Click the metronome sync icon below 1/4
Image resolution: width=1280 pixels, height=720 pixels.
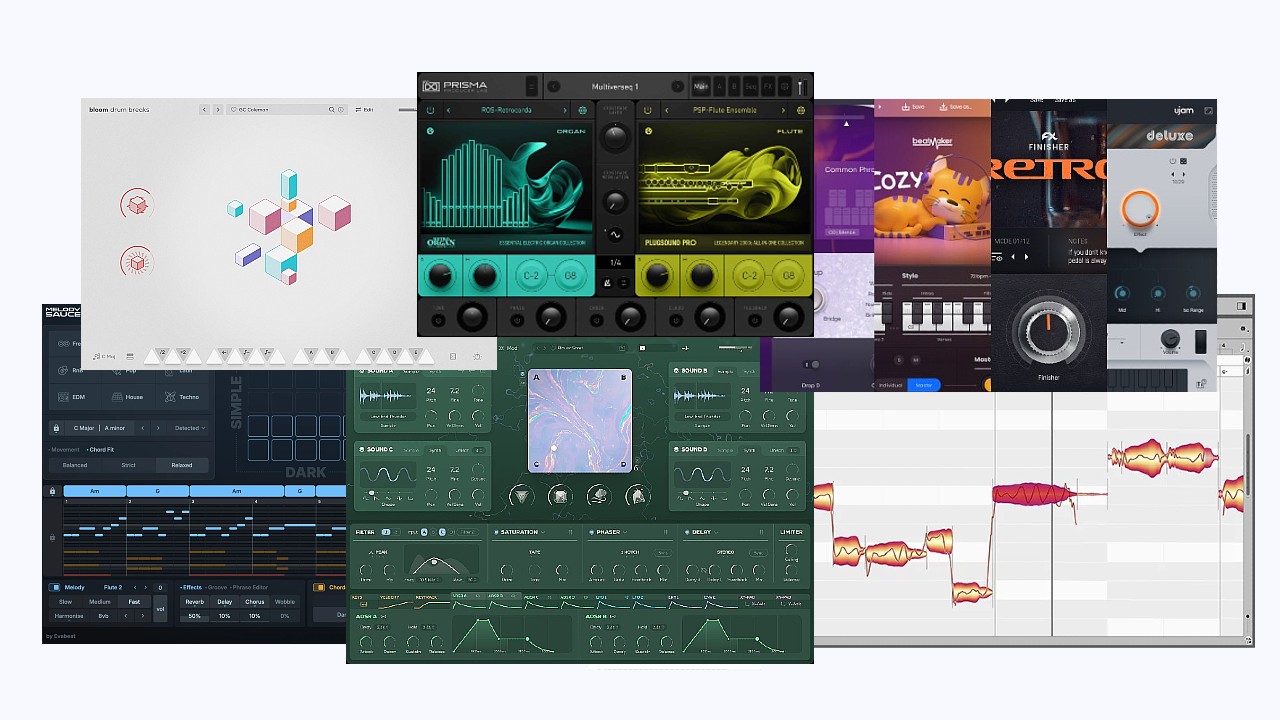(607, 283)
